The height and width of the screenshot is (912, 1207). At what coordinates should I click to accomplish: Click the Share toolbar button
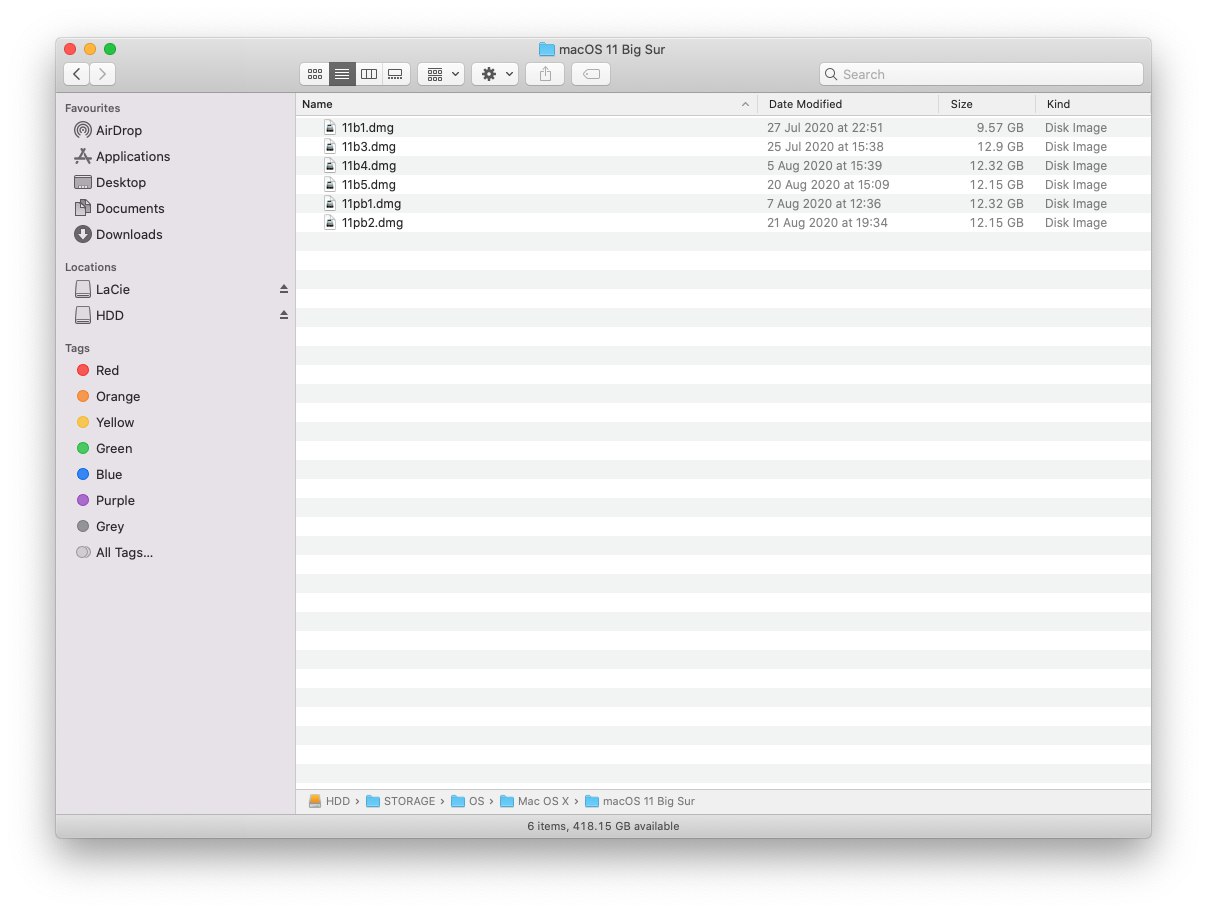pyautogui.click(x=545, y=74)
